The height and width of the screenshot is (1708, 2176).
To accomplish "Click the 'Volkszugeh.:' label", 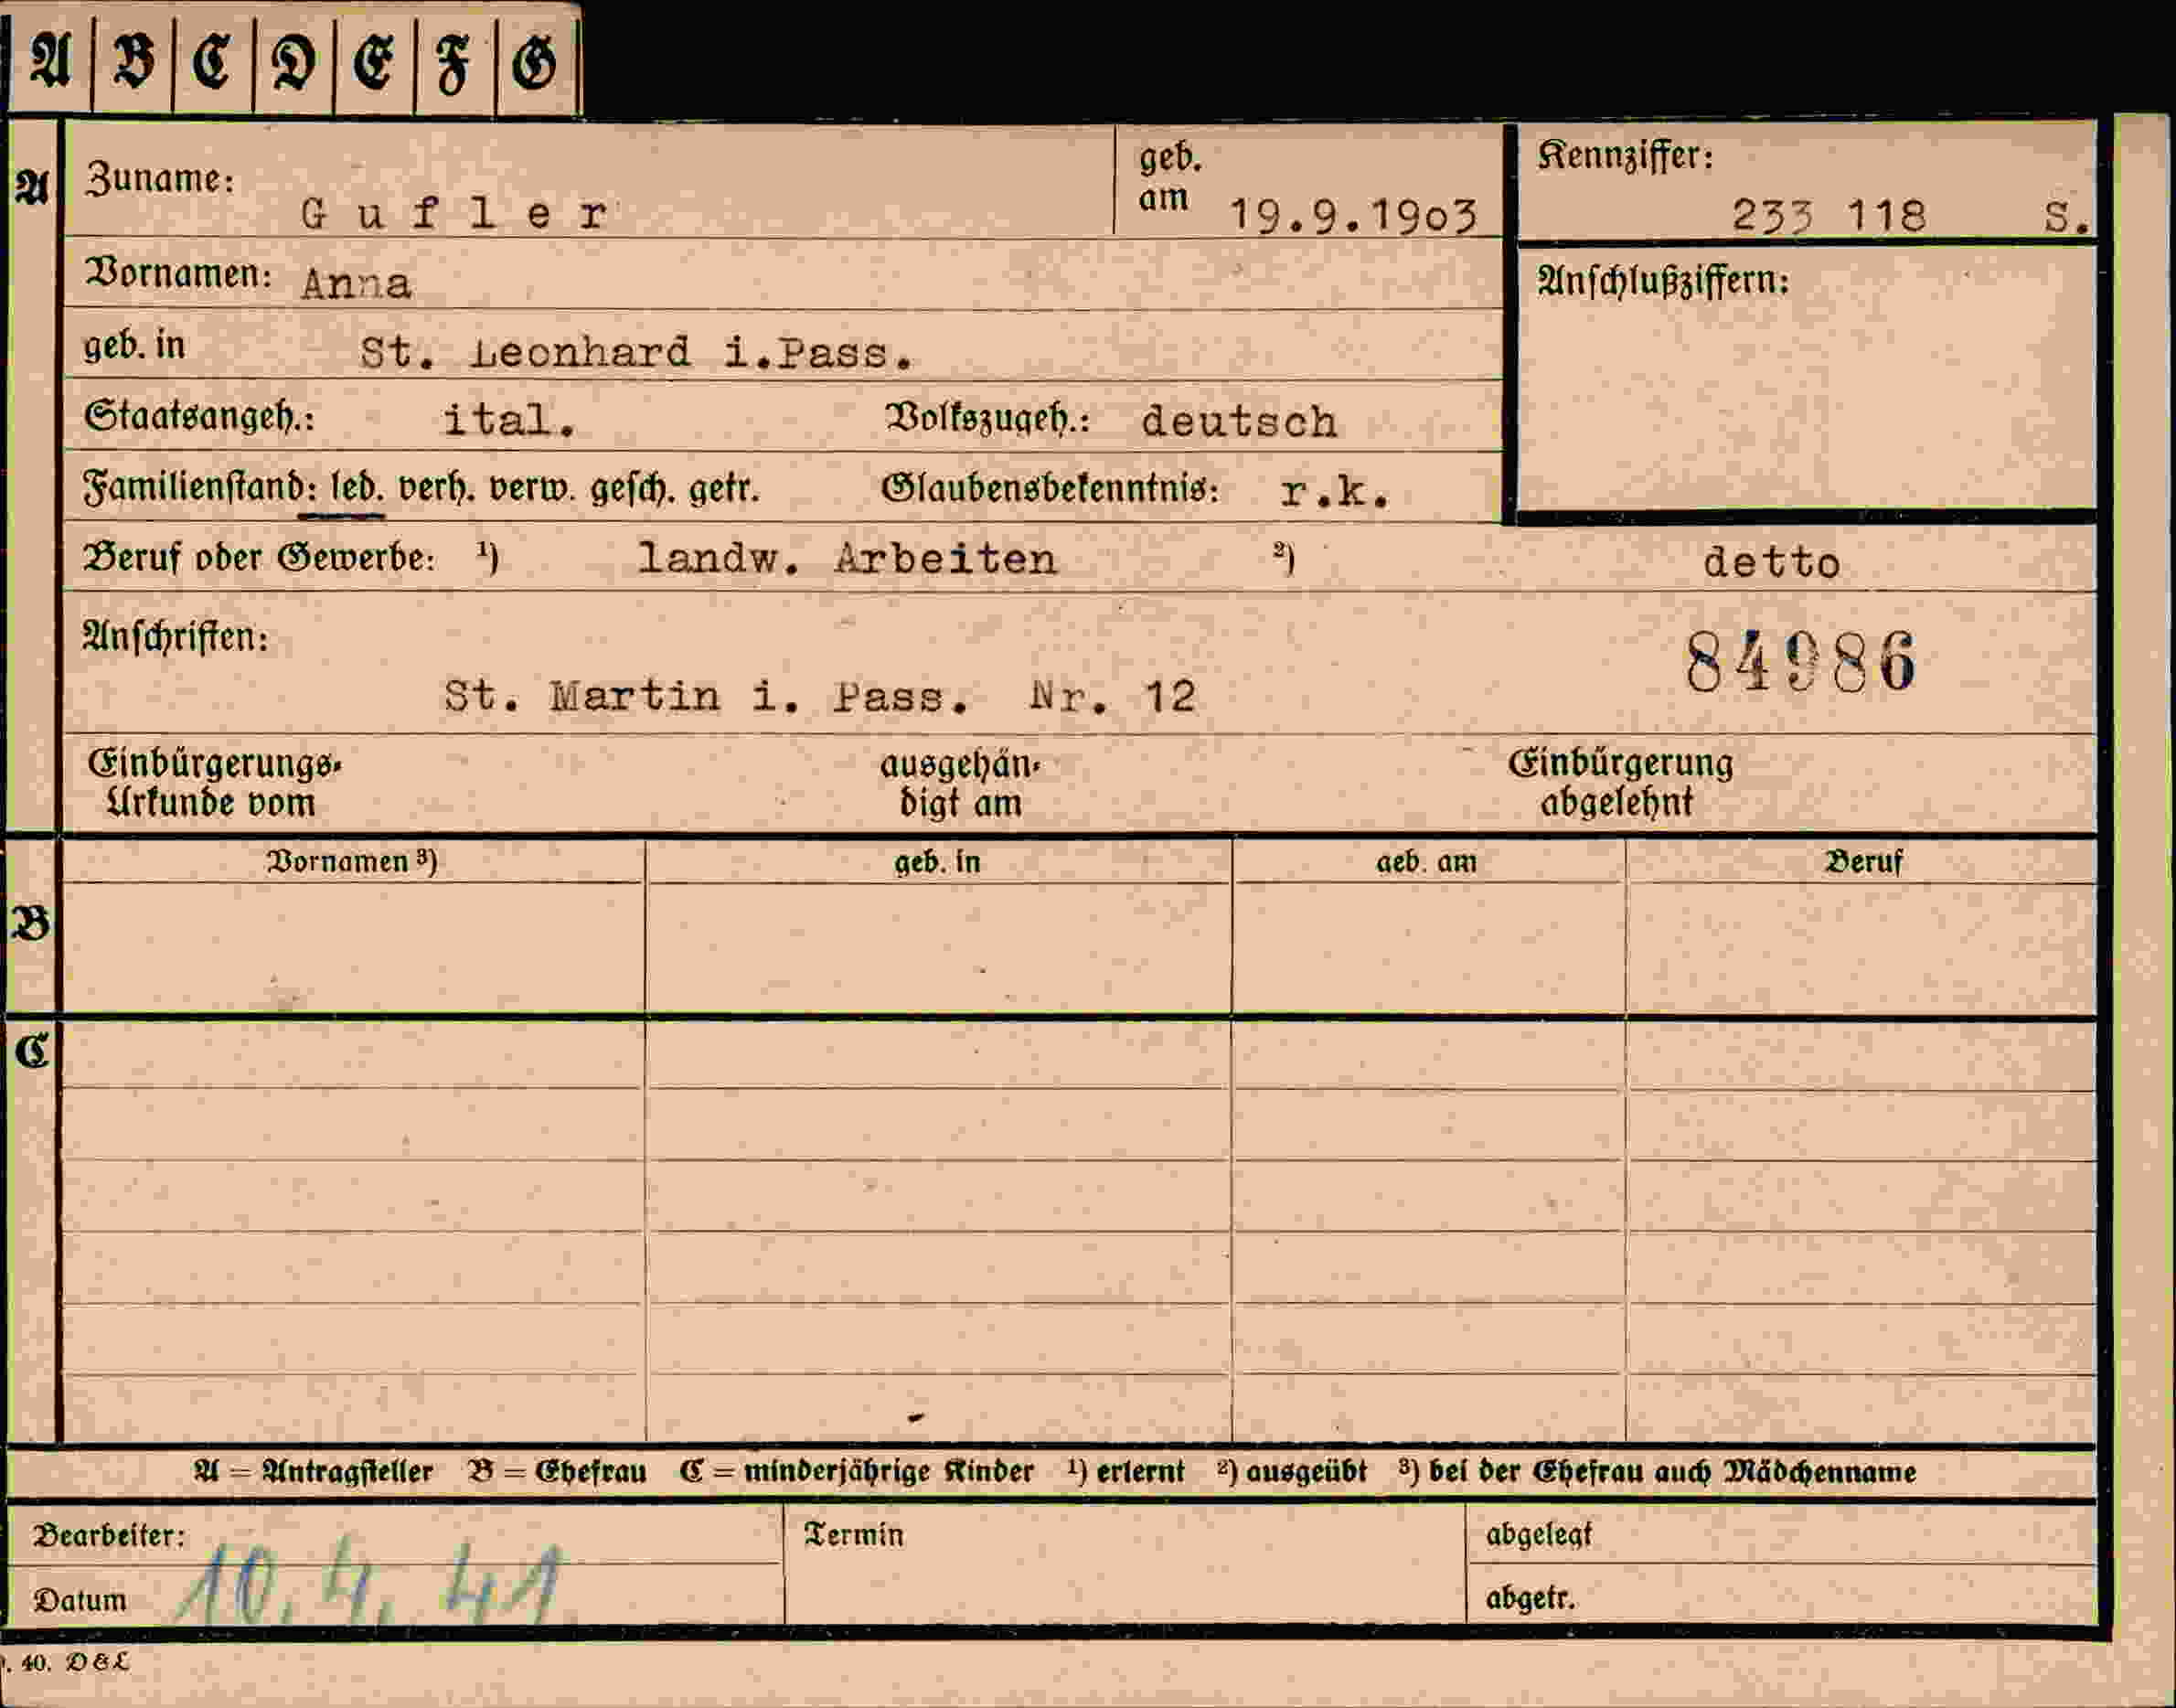I will point(987,419).
